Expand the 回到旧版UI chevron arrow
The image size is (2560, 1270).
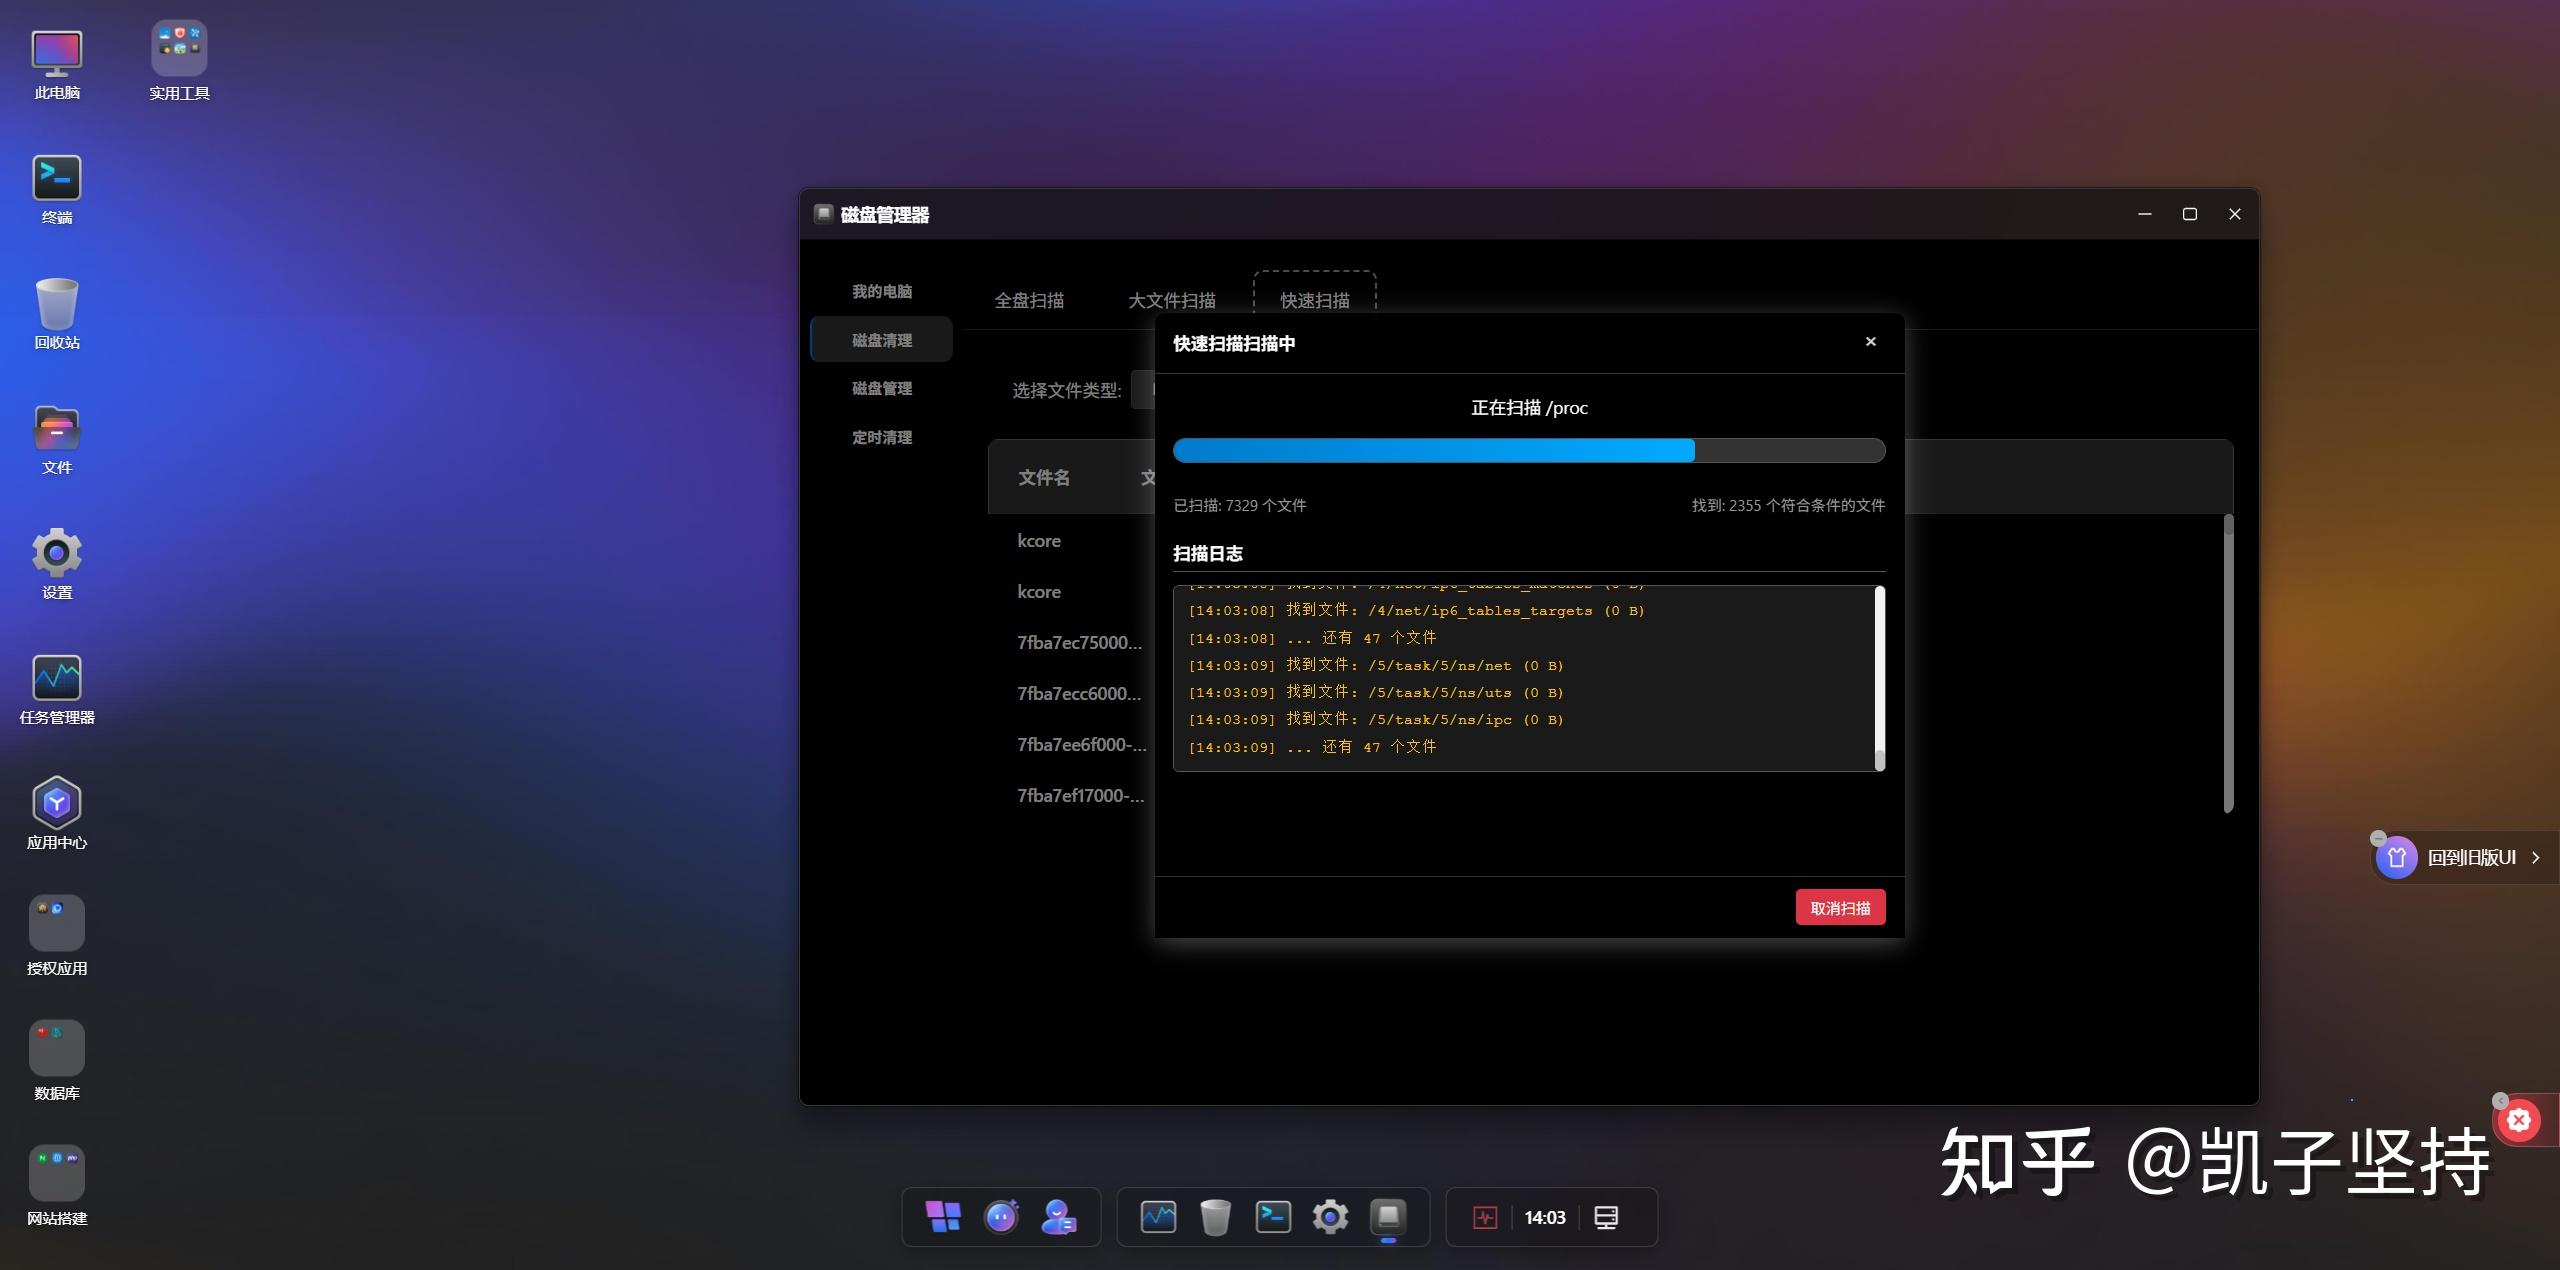(2536, 858)
